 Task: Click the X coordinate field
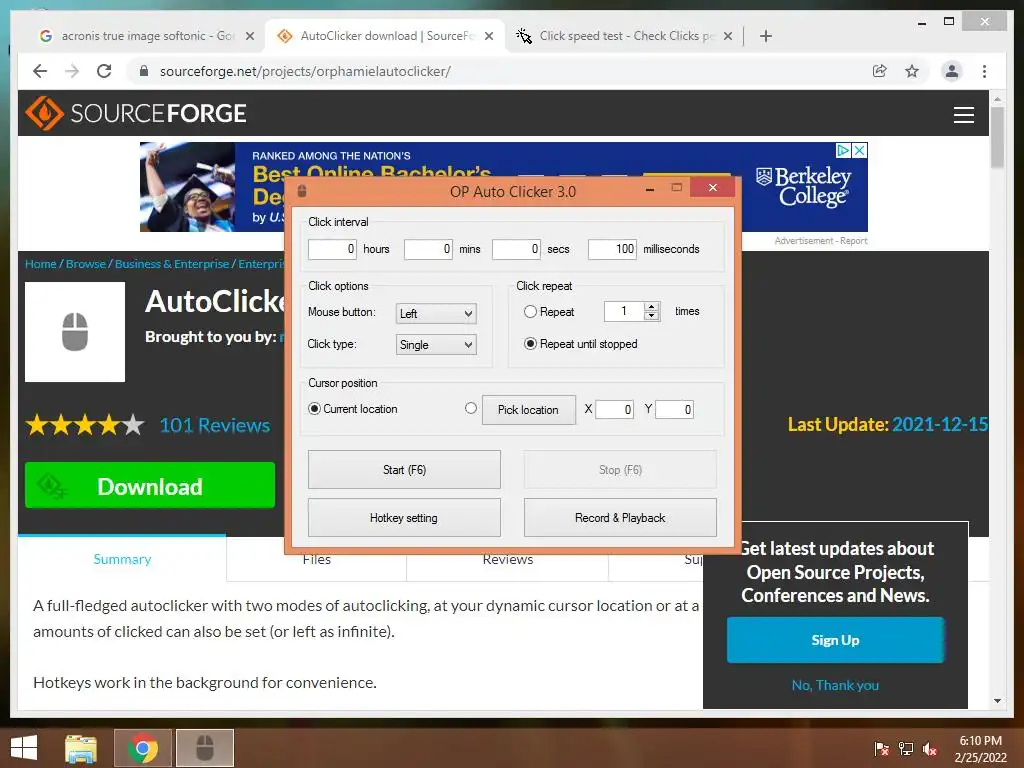(x=615, y=409)
